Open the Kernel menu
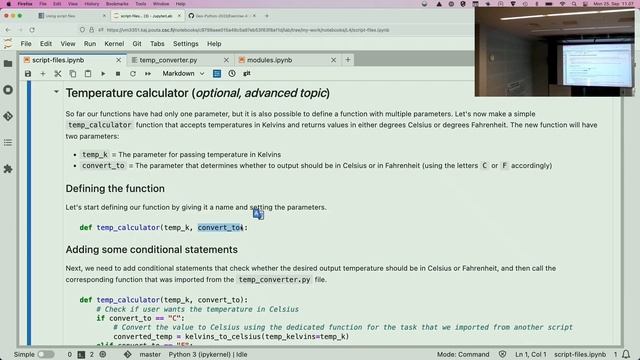Image resolution: width=640 pixels, height=360 pixels. (114, 44)
